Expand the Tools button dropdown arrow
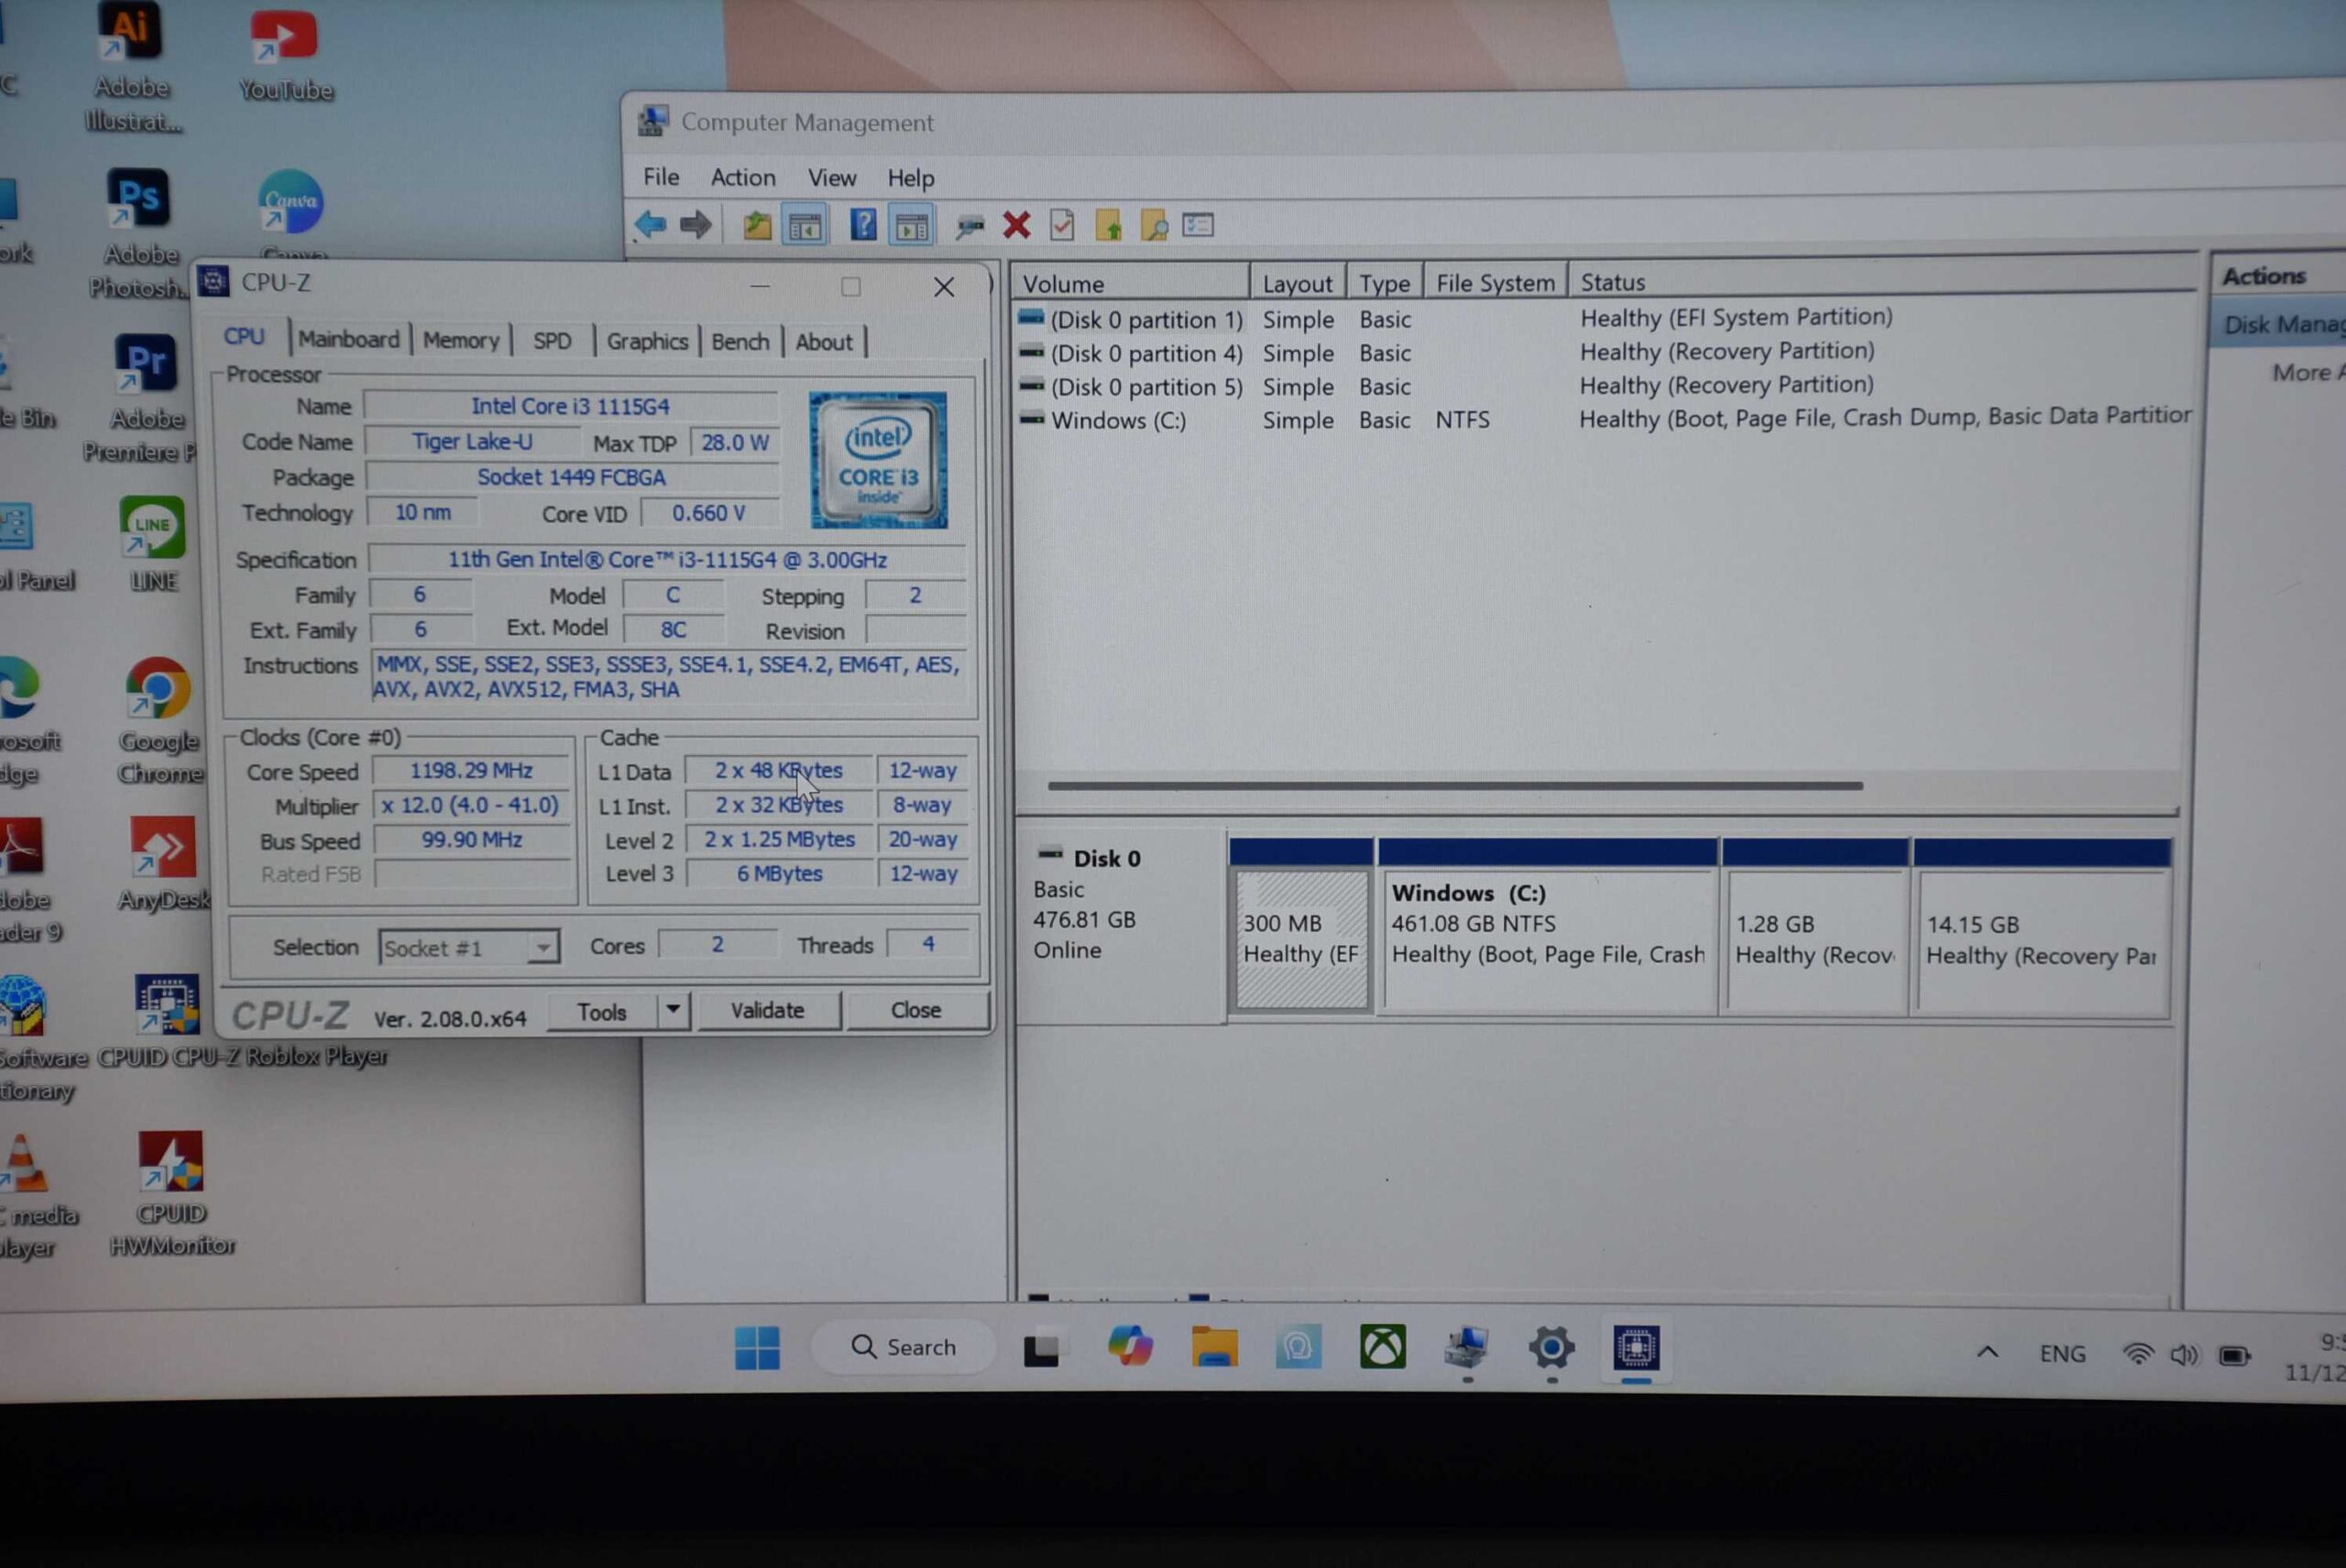This screenshot has width=2346, height=1568. 673,1010
